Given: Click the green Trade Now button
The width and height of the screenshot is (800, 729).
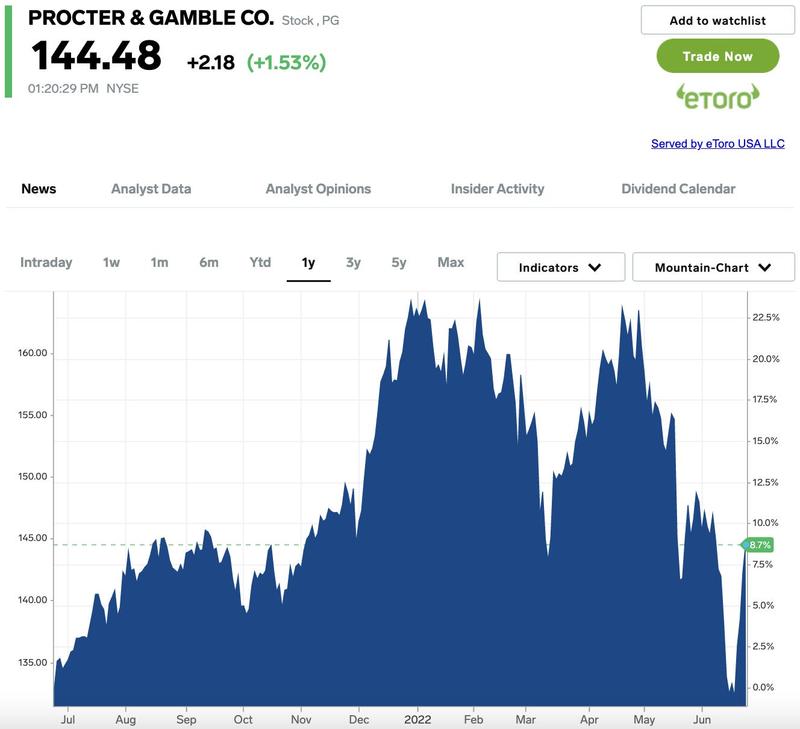Looking at the screenshot, I should click(x=717, y=56).
